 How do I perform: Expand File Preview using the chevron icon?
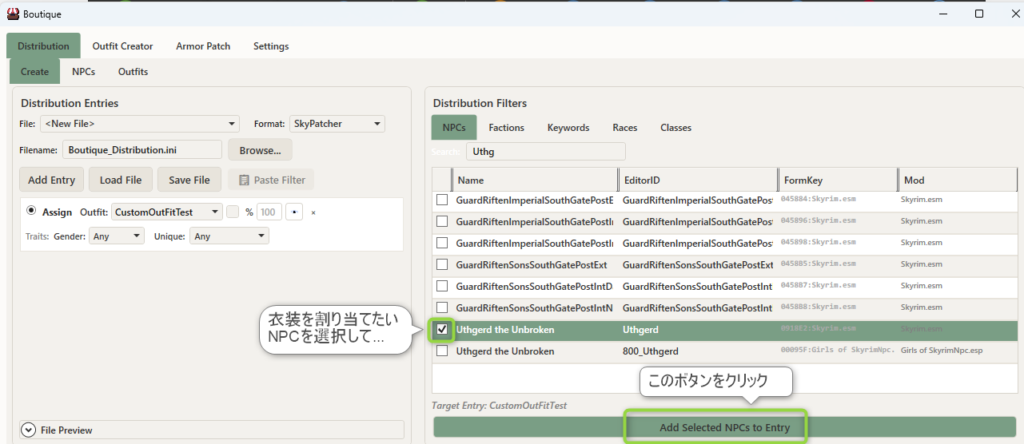coord(28,430)
